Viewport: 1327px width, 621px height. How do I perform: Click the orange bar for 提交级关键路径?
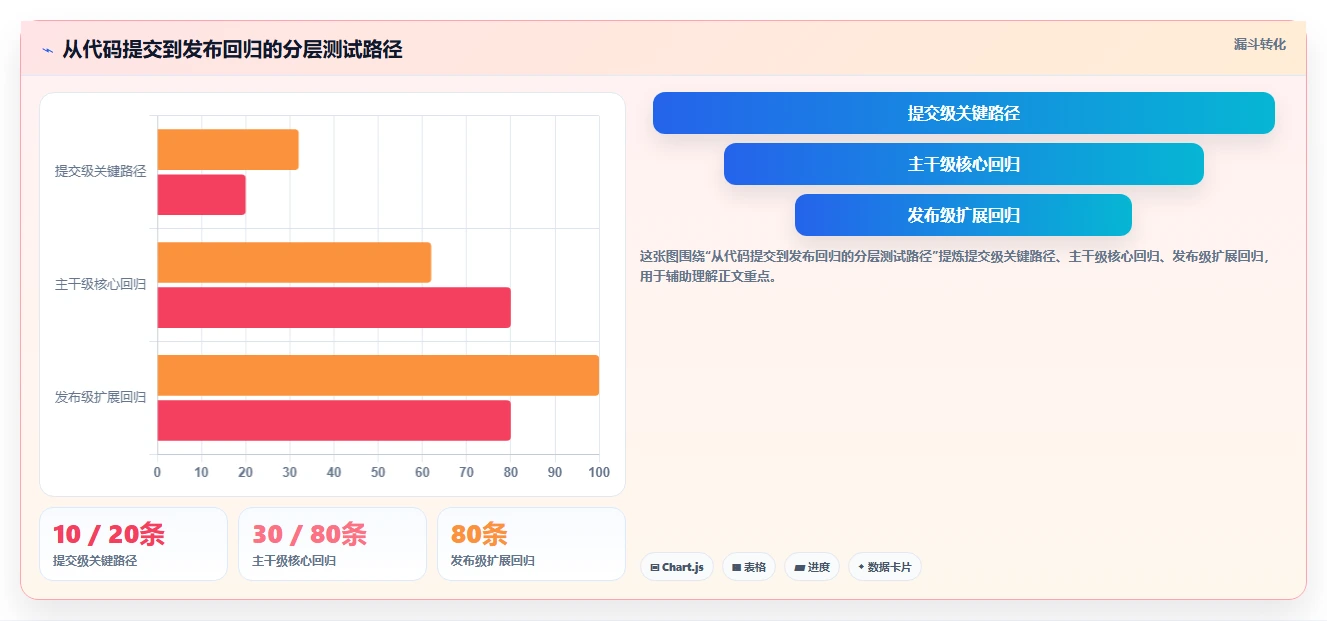(228, 149)
